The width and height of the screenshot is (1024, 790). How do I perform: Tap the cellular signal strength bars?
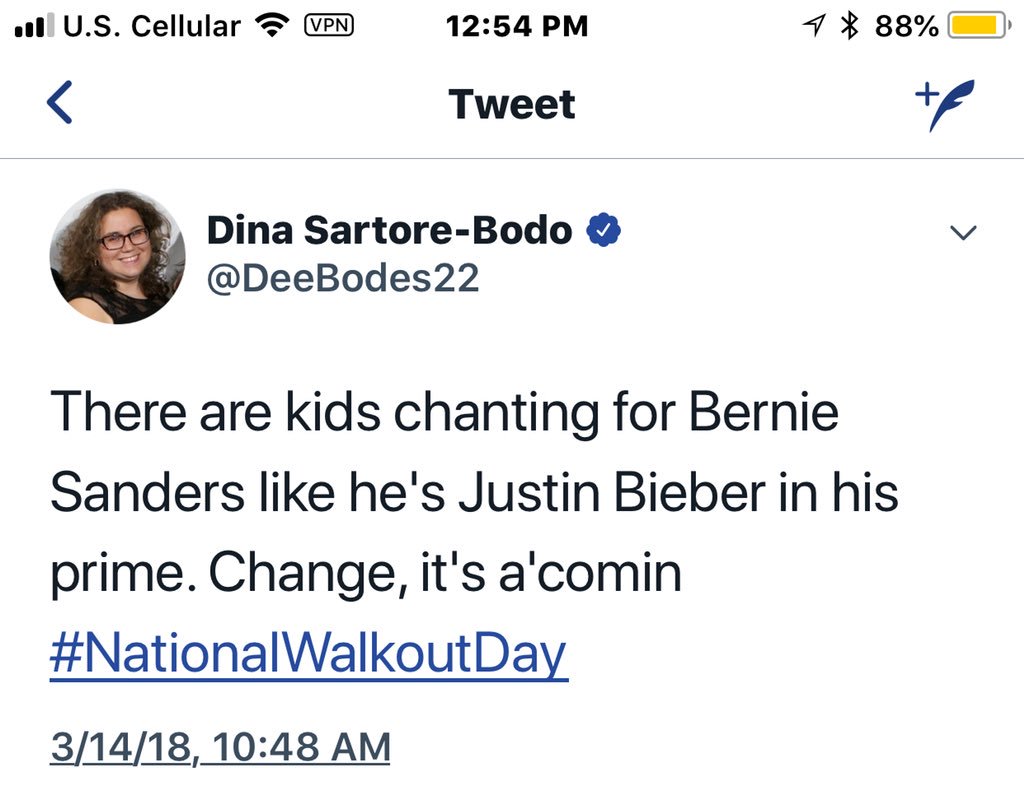coord(33,27)
